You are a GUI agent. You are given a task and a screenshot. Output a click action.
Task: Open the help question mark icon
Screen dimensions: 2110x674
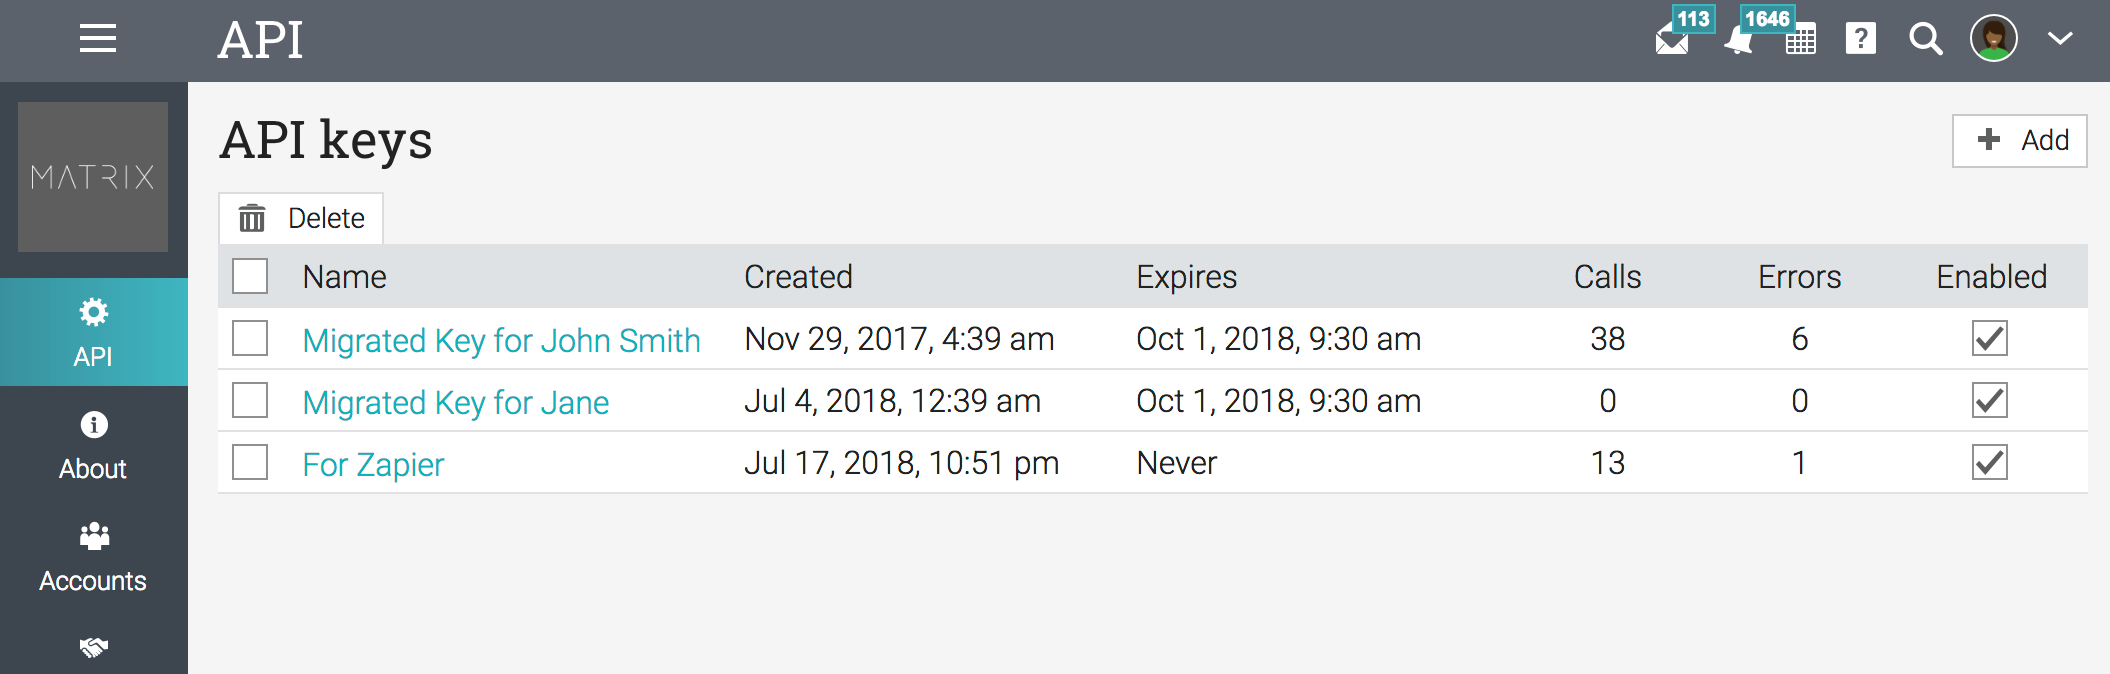click(1860, 39)
